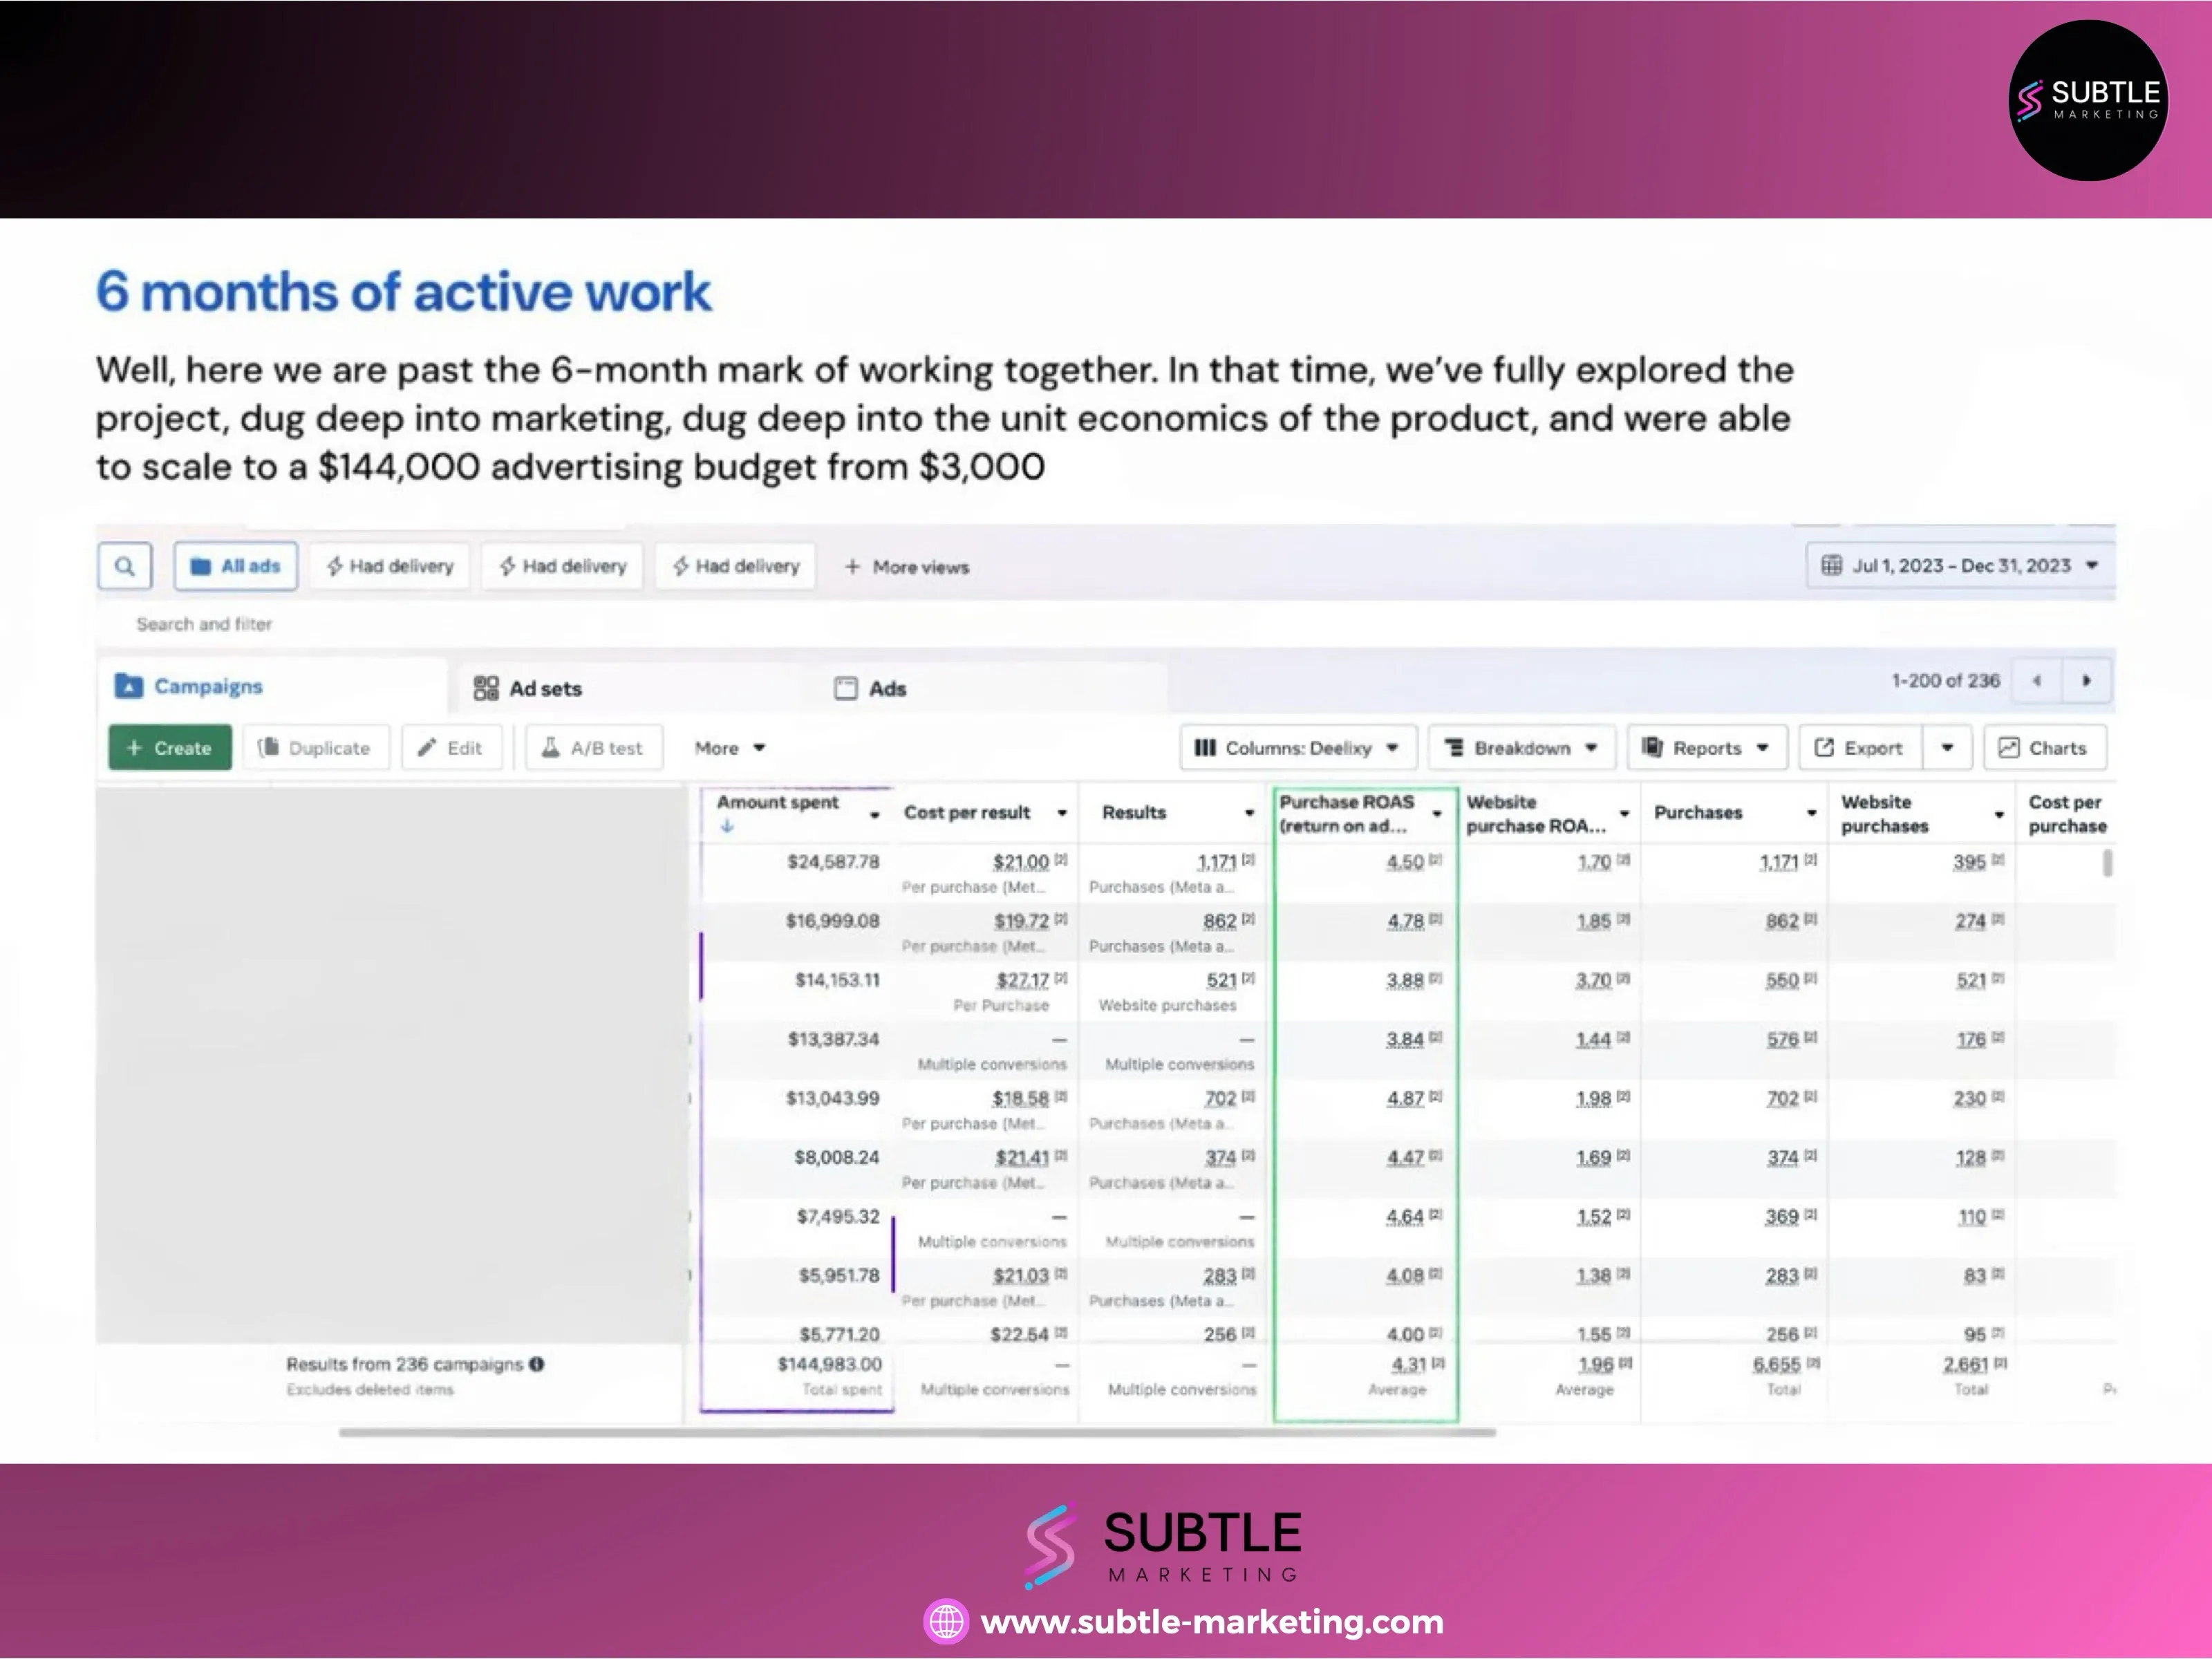Open the Export options arrow

(x=1947, y=747)
